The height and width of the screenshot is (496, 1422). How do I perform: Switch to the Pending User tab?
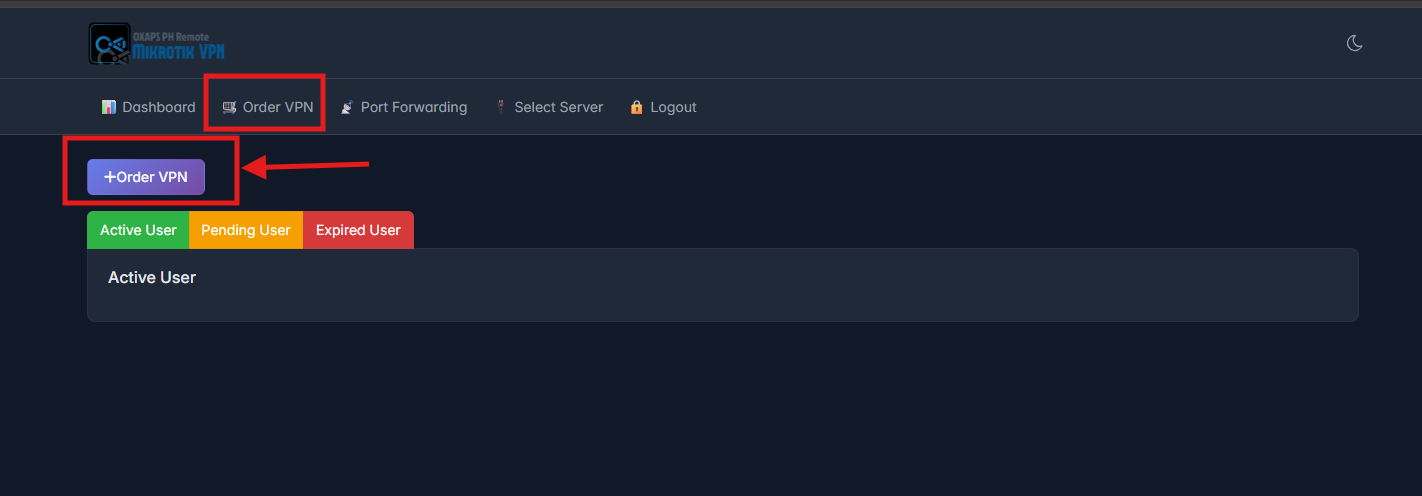click(246, 230)
